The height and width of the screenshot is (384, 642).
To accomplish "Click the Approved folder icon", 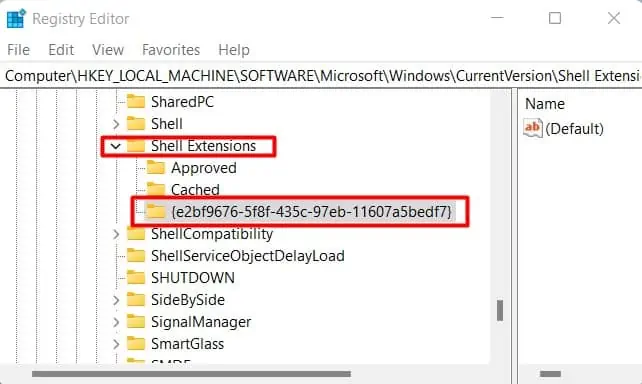I will click(x=156, y=168).
